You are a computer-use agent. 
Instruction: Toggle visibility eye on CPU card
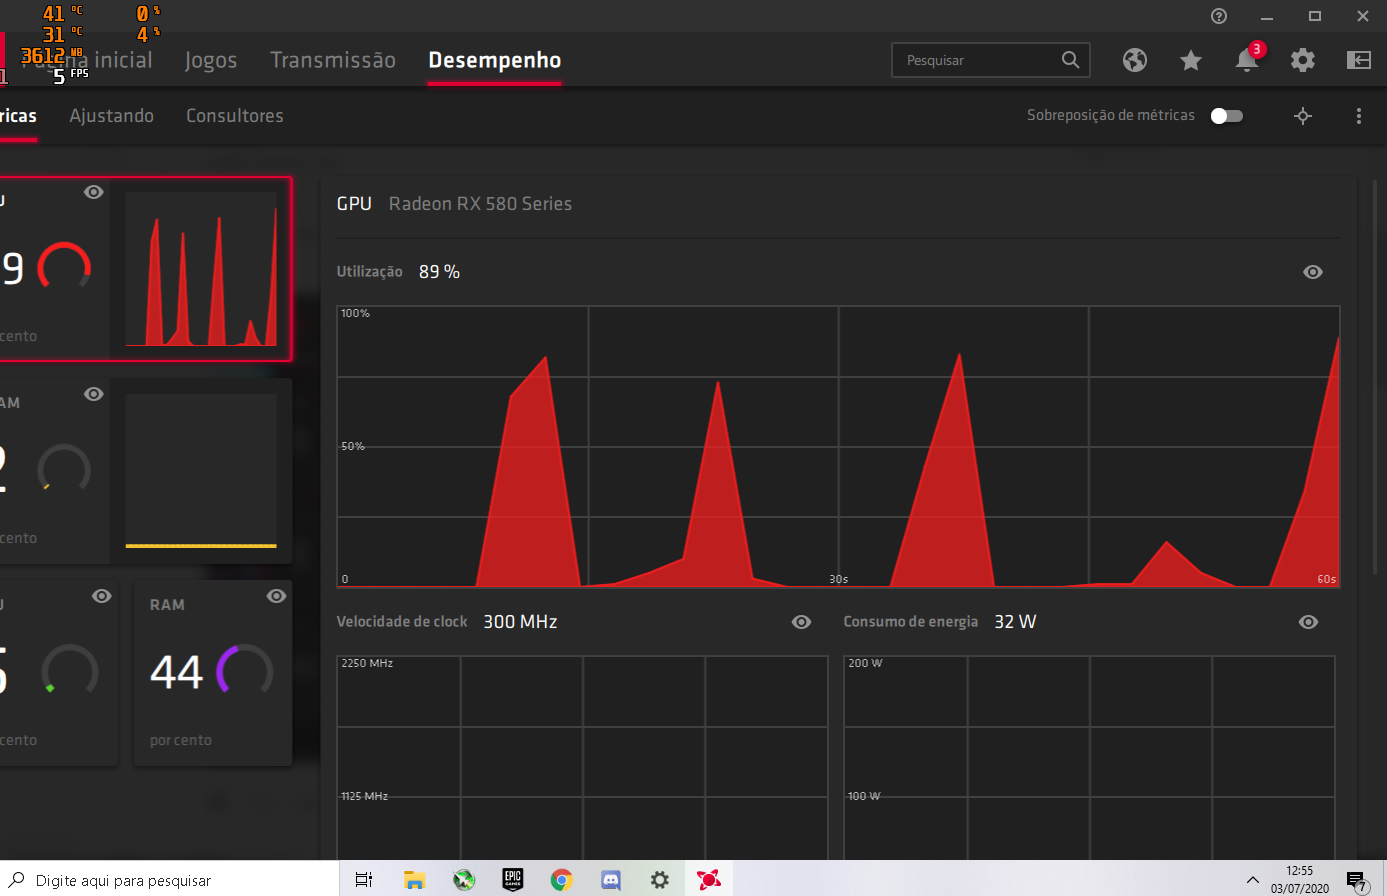click(101, 596)
